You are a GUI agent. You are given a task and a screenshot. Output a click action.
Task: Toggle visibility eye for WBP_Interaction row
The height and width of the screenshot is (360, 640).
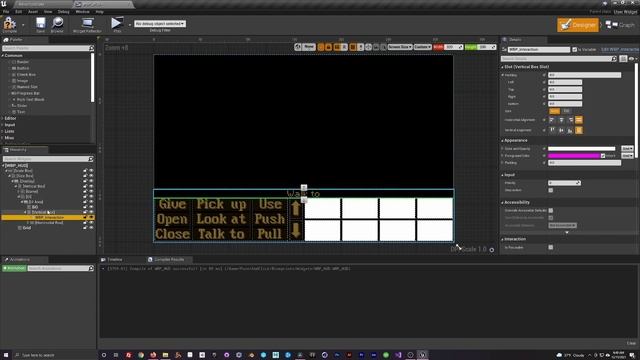[x=91, y=218]
